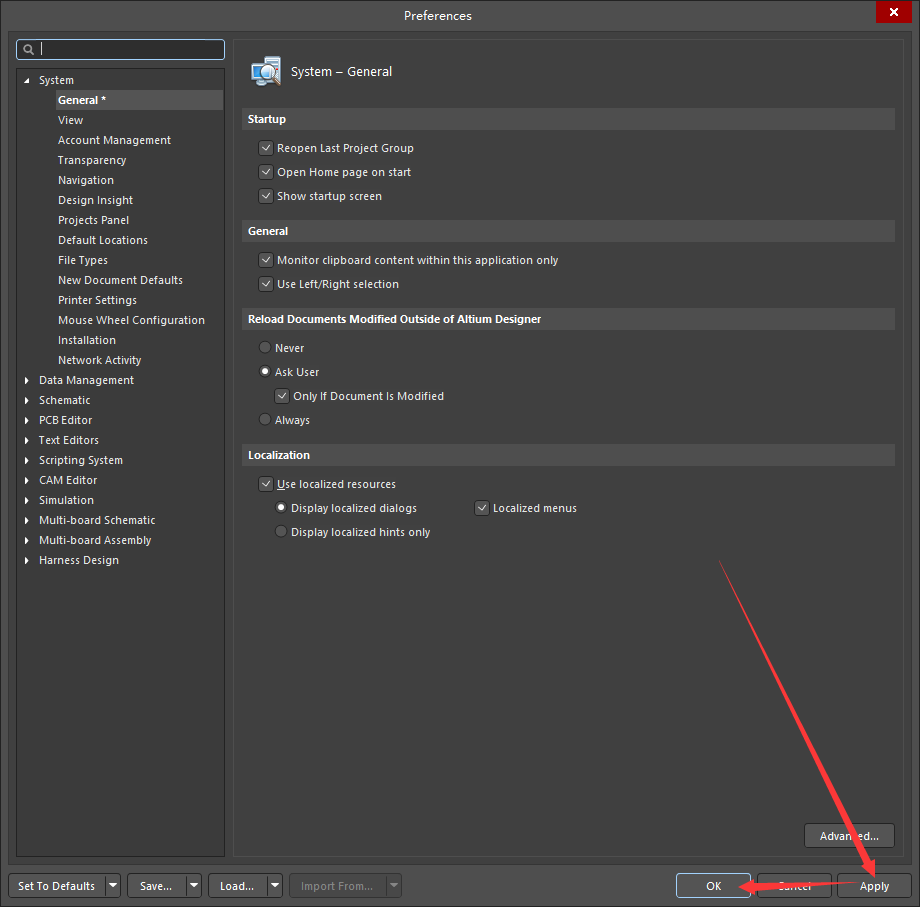Click the Load... button

238,885
